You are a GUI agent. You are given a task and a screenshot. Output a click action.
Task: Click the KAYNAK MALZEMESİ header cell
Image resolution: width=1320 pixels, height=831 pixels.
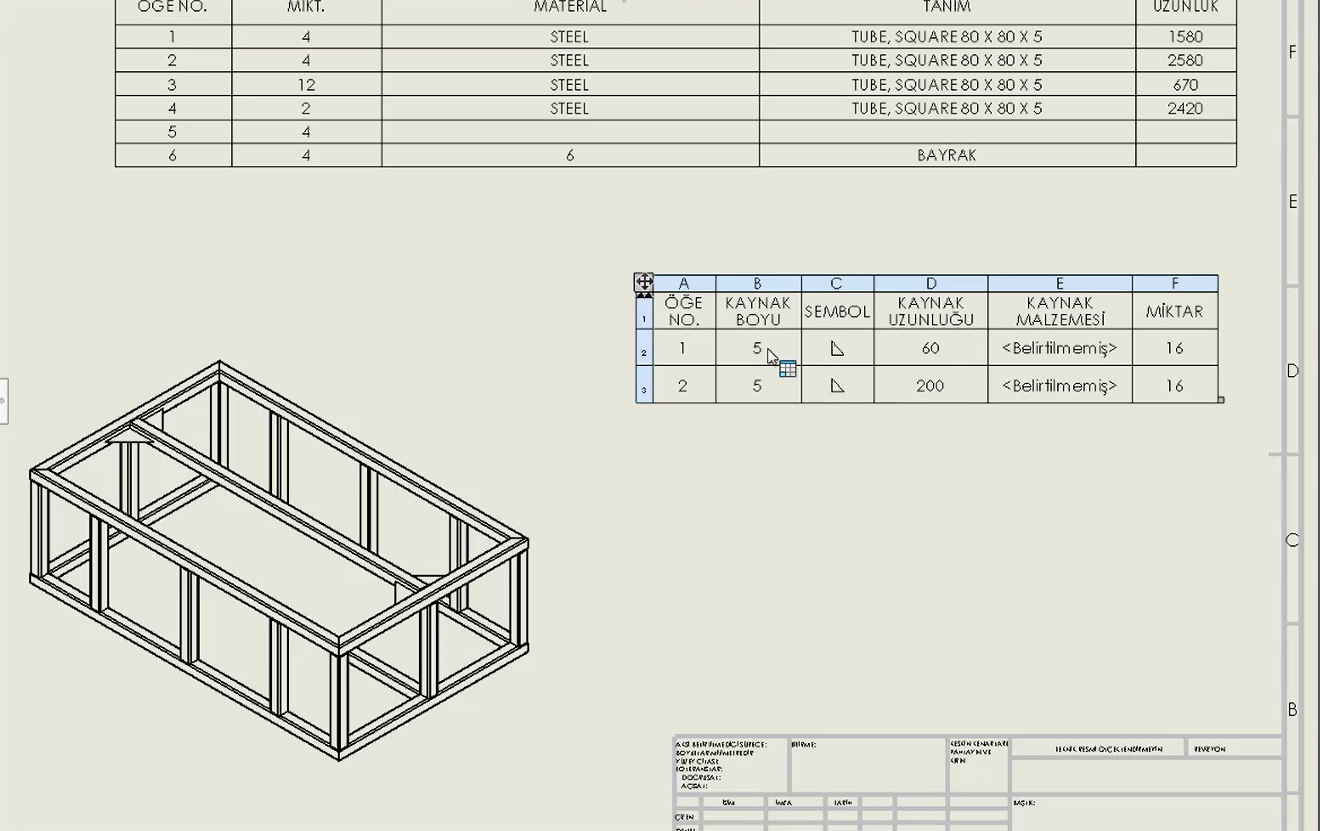click(x=1059, y=311)
